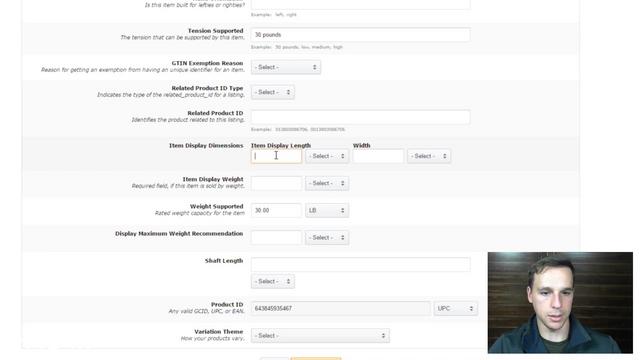Click Display Maximum Weight Recommendation input
Image resolution: width=640 pixels, height=360 pixels.
[276, 238]
